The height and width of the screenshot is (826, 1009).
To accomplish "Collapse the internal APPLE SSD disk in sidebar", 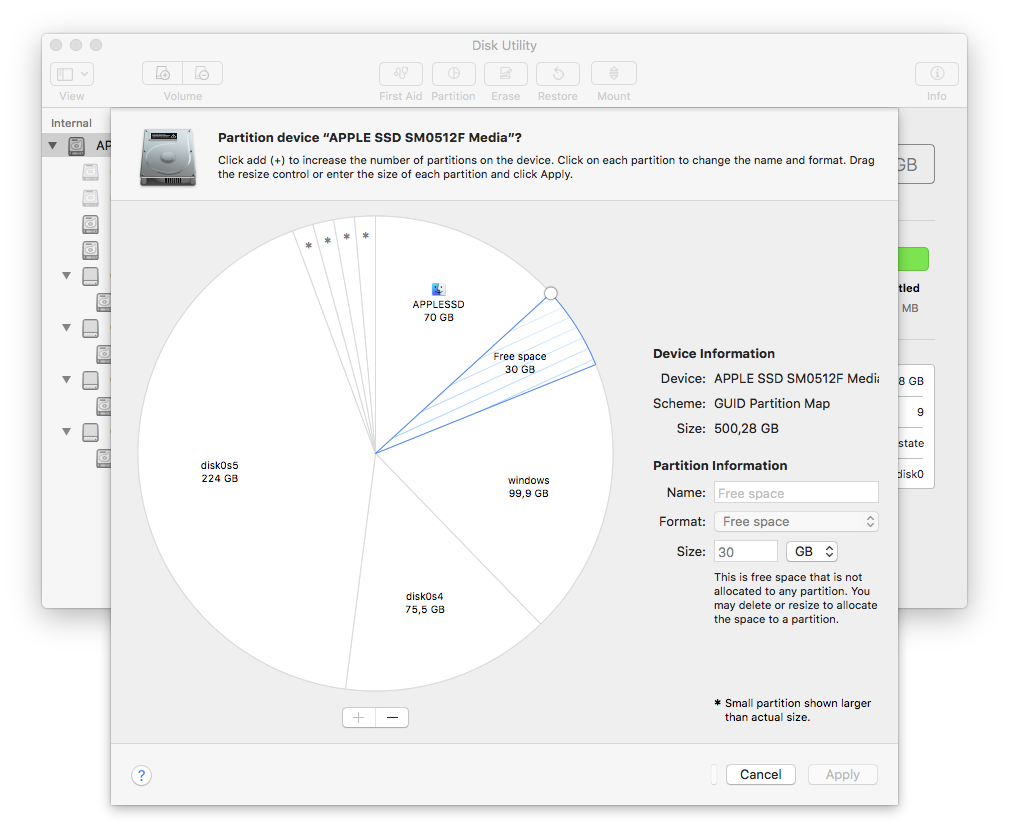I will pos(53,146).
